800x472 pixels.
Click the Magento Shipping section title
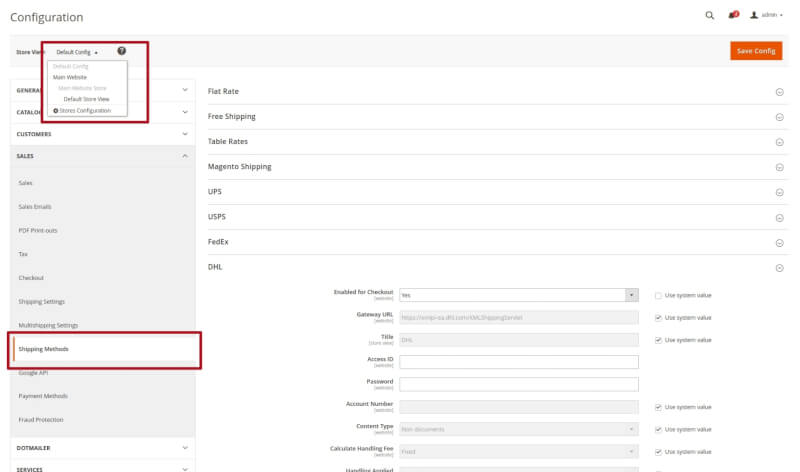point(239,166)
